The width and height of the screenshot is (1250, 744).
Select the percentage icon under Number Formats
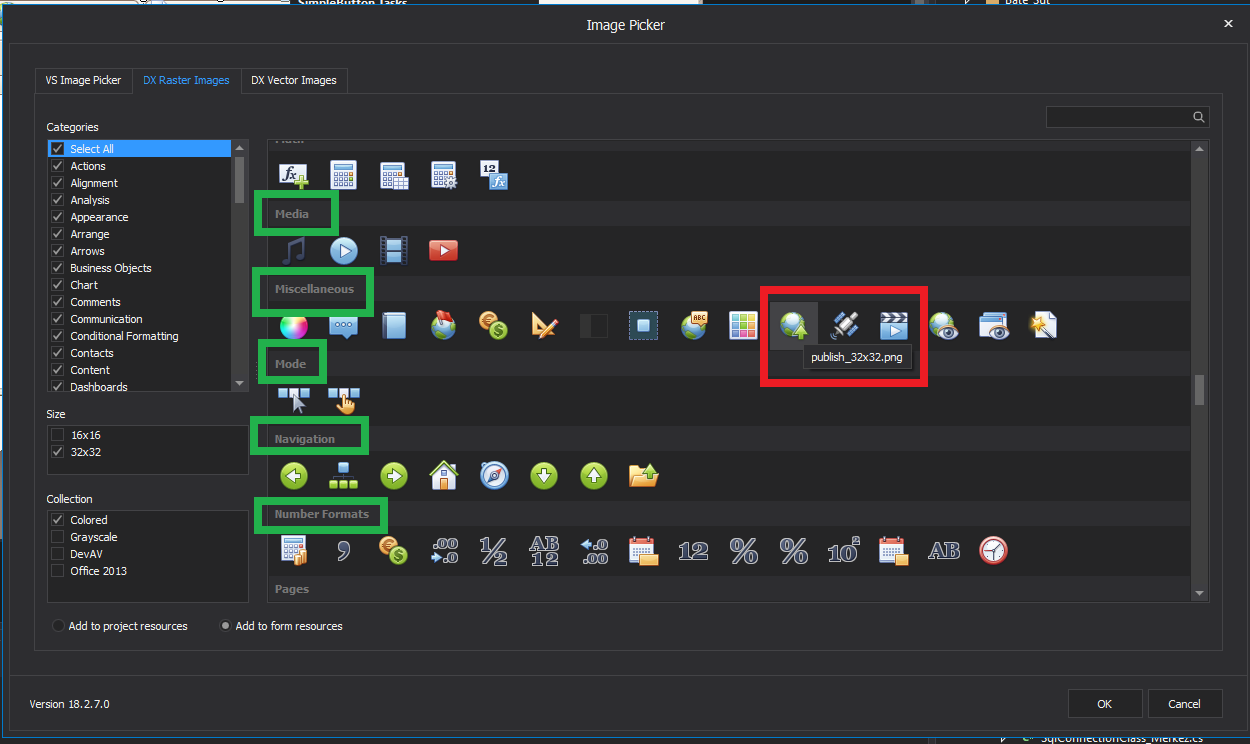[x=743, y=550]
